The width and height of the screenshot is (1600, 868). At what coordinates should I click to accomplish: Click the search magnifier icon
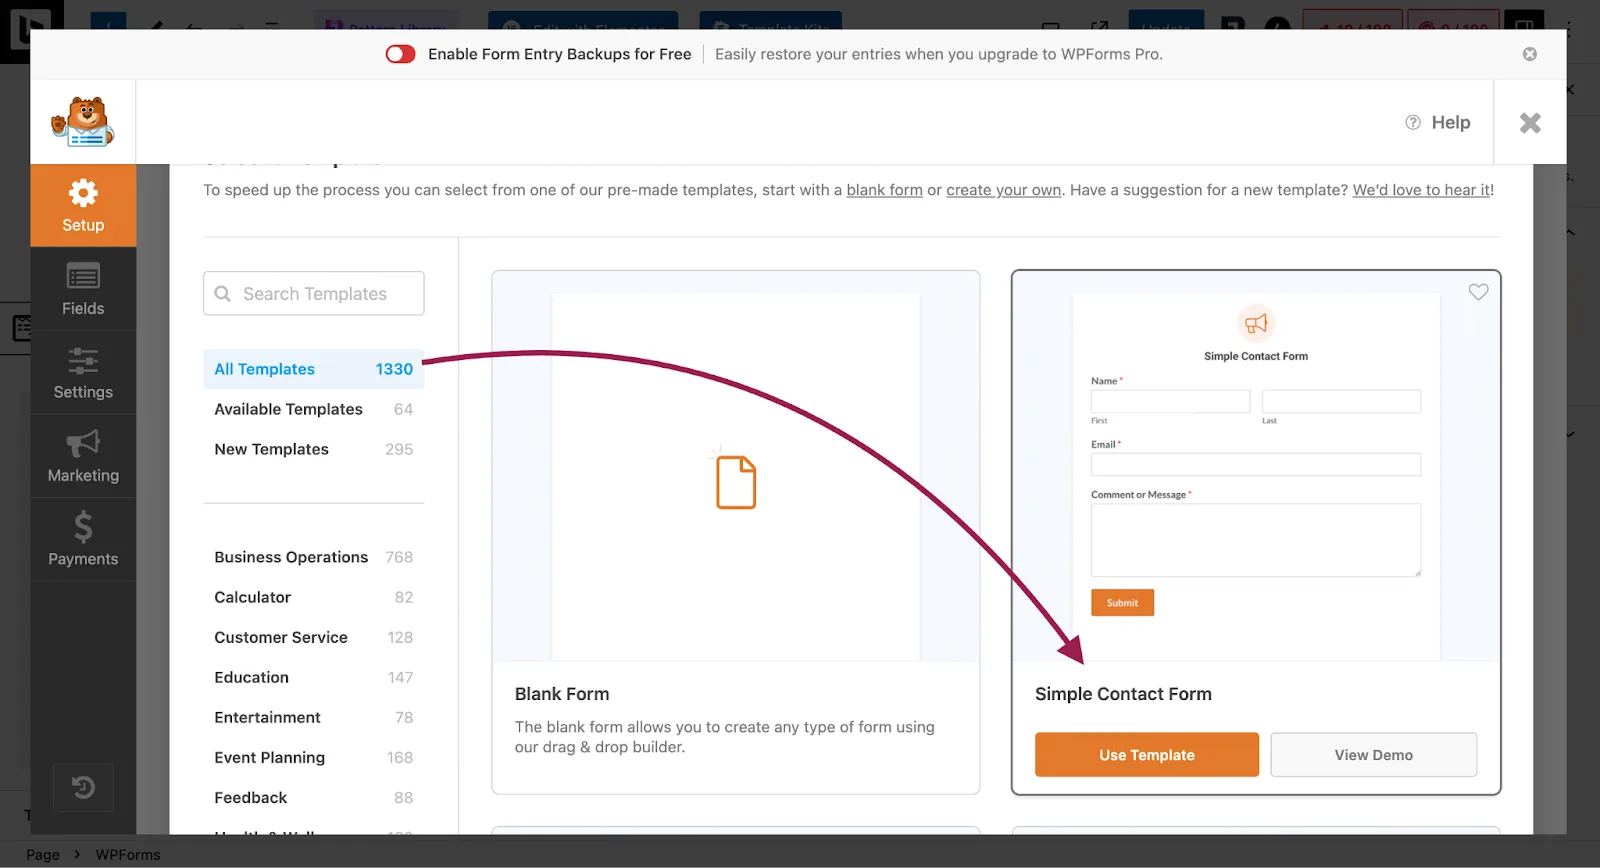pos(223,293)
